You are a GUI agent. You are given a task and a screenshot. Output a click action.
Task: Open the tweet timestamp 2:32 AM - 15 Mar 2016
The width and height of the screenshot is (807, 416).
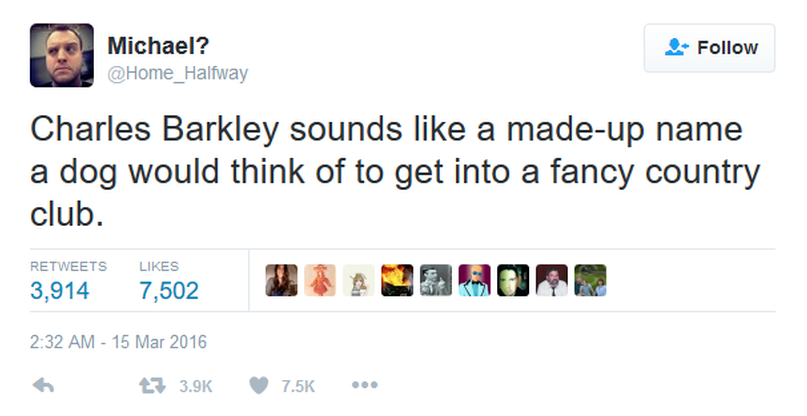118,342
